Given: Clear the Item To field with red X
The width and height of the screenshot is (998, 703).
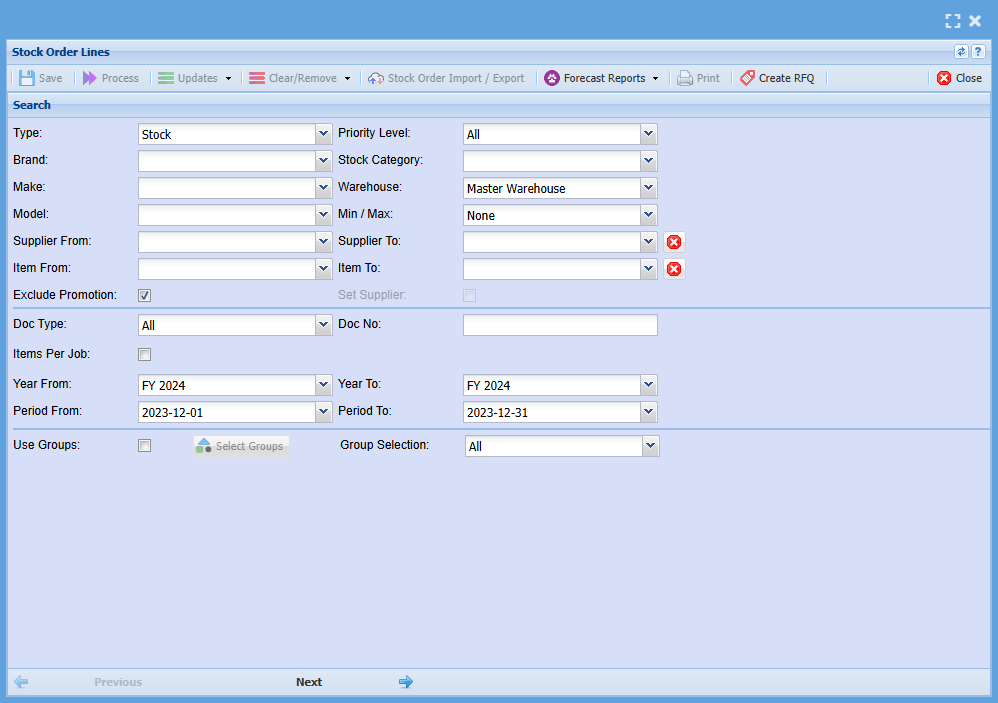Looking at the screenshot, I should coord(674,269).
